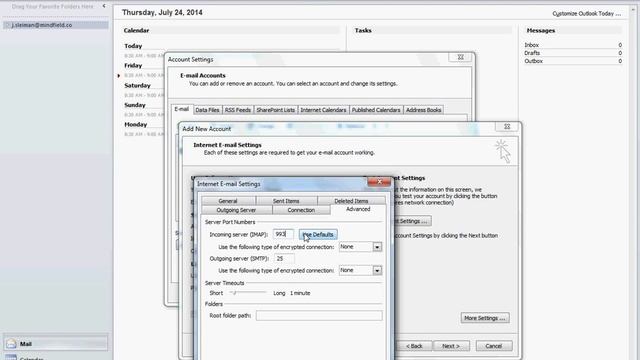Open Inbox in the Messages list

[x=531, y=45]
